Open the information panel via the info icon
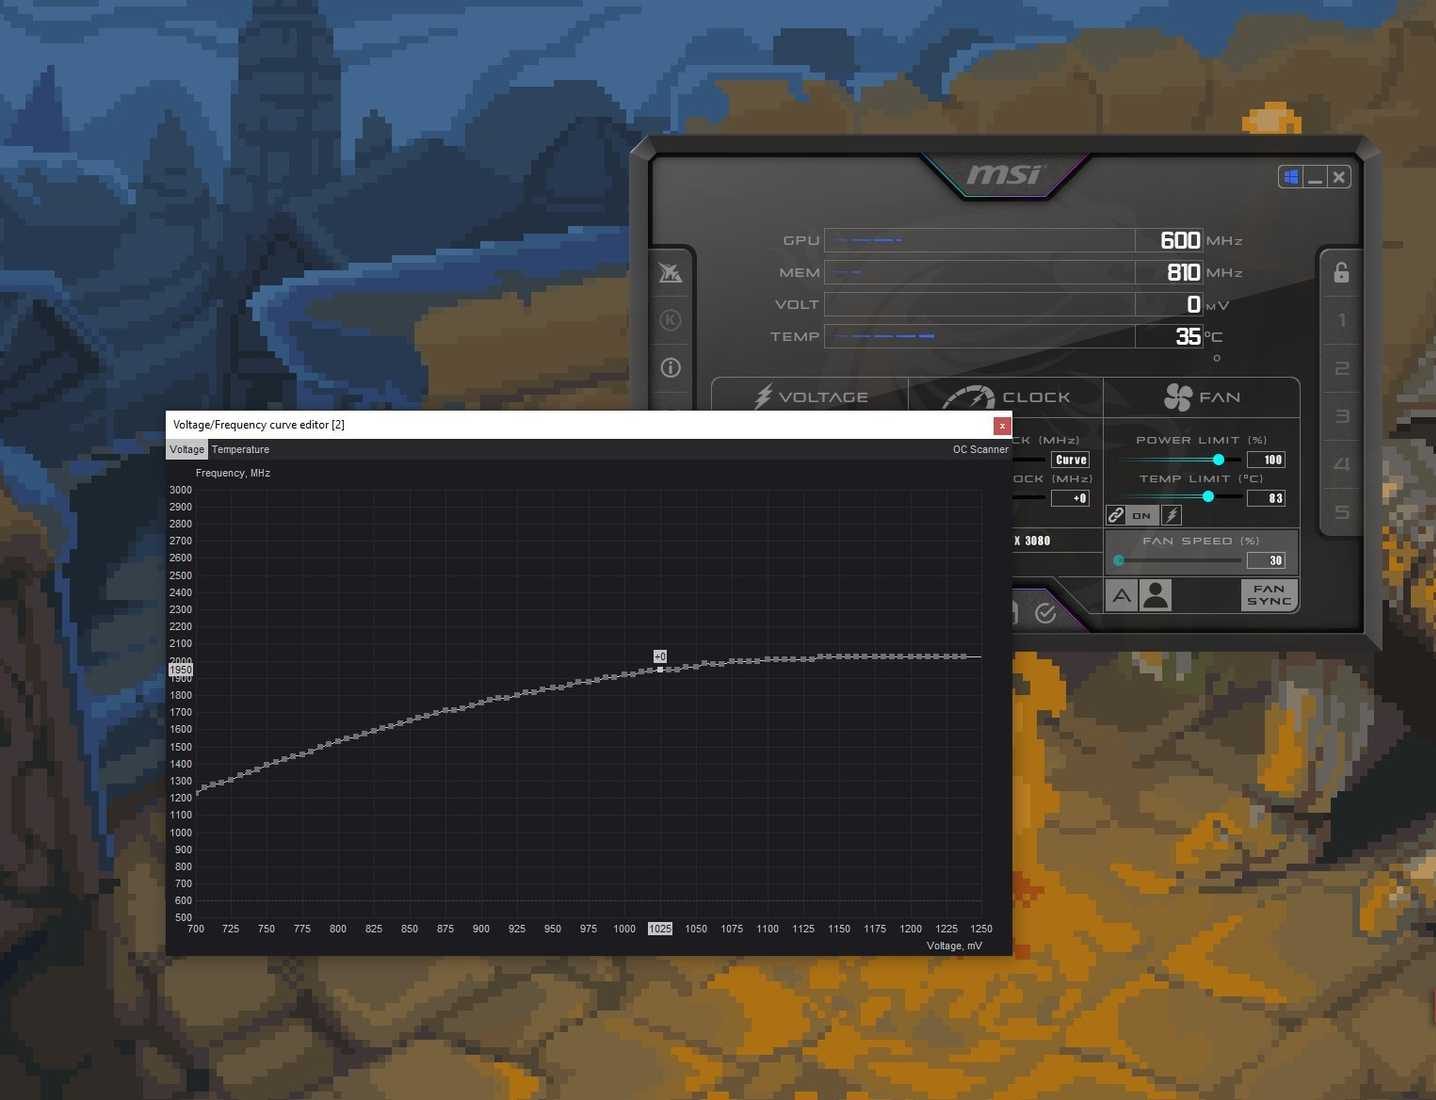Viewport: 1436px width, 1100px height. [x=670, y=368]
